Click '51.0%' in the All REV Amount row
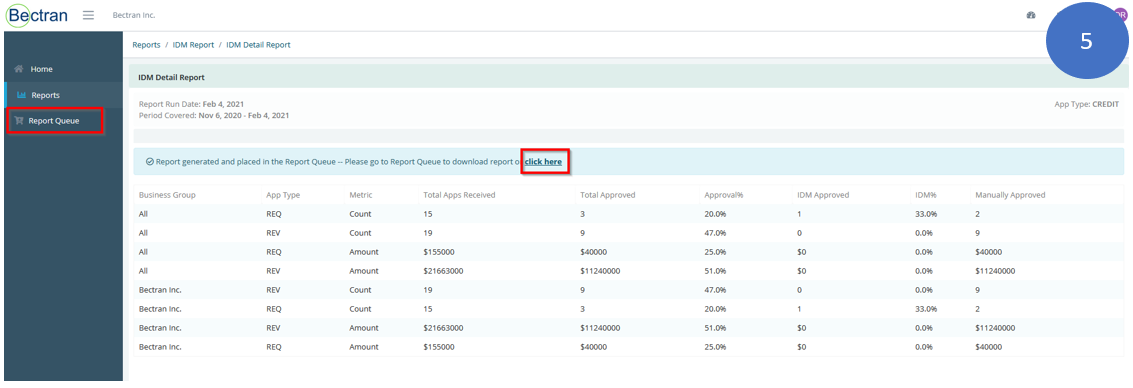 pyautogui.click(x=715, y=271)
